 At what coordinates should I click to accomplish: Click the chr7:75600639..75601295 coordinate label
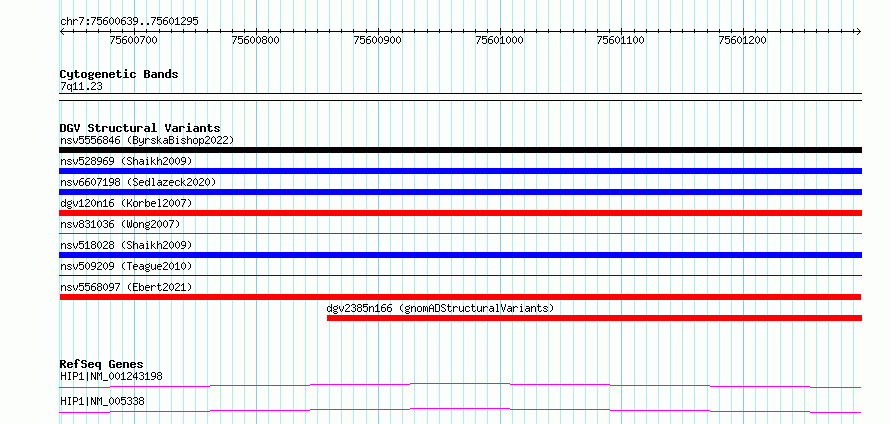pyautogui.click(x=129, y=21)
